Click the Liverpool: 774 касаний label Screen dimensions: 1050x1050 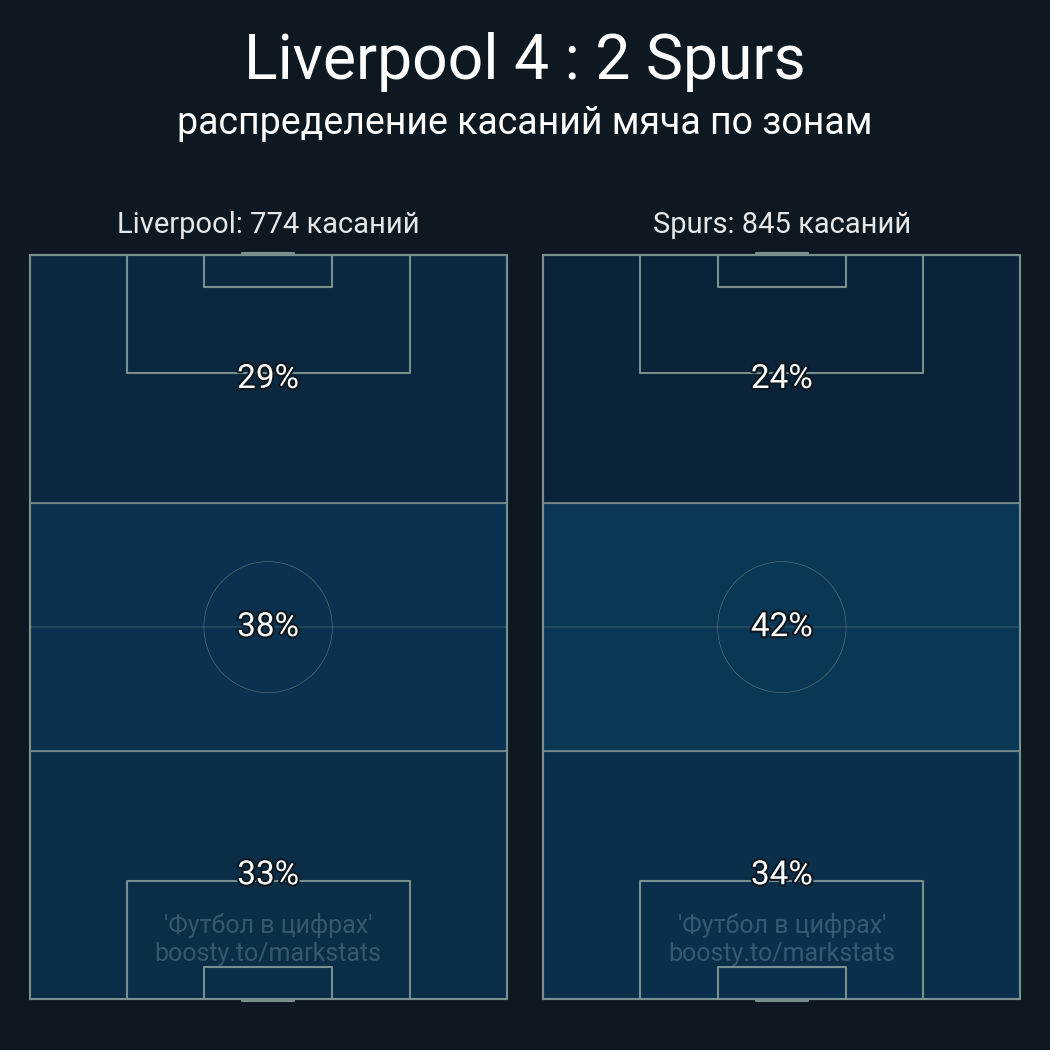tap(268, 223)
